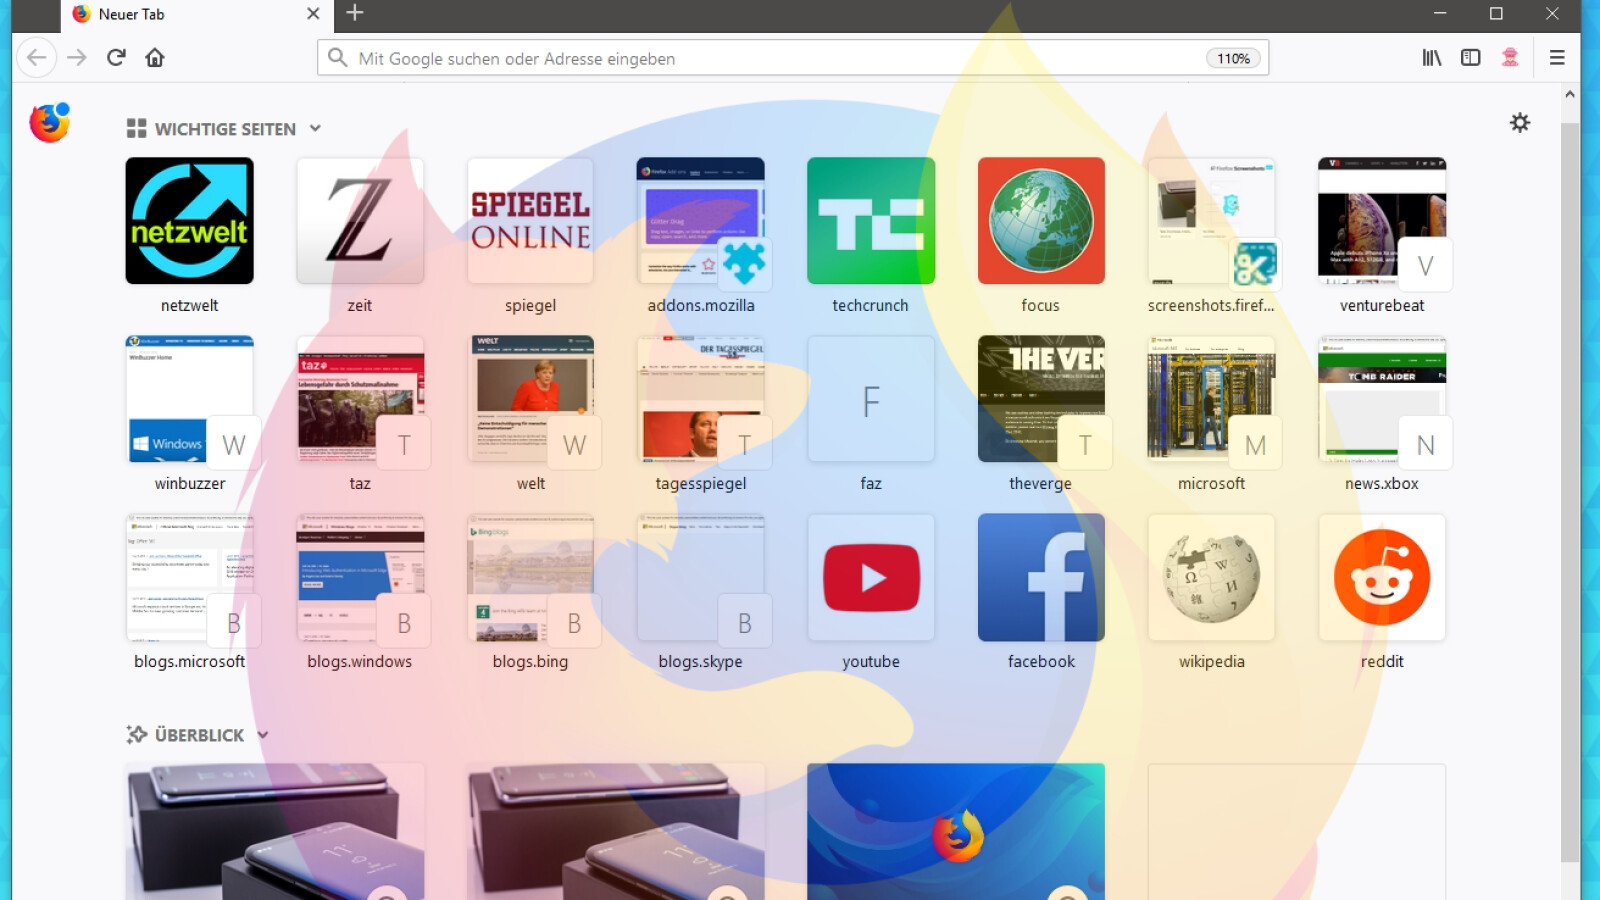Screen dimensions: 1600x900
Task: Close the Neuer Tab tab
Action: tap(313, 14)
